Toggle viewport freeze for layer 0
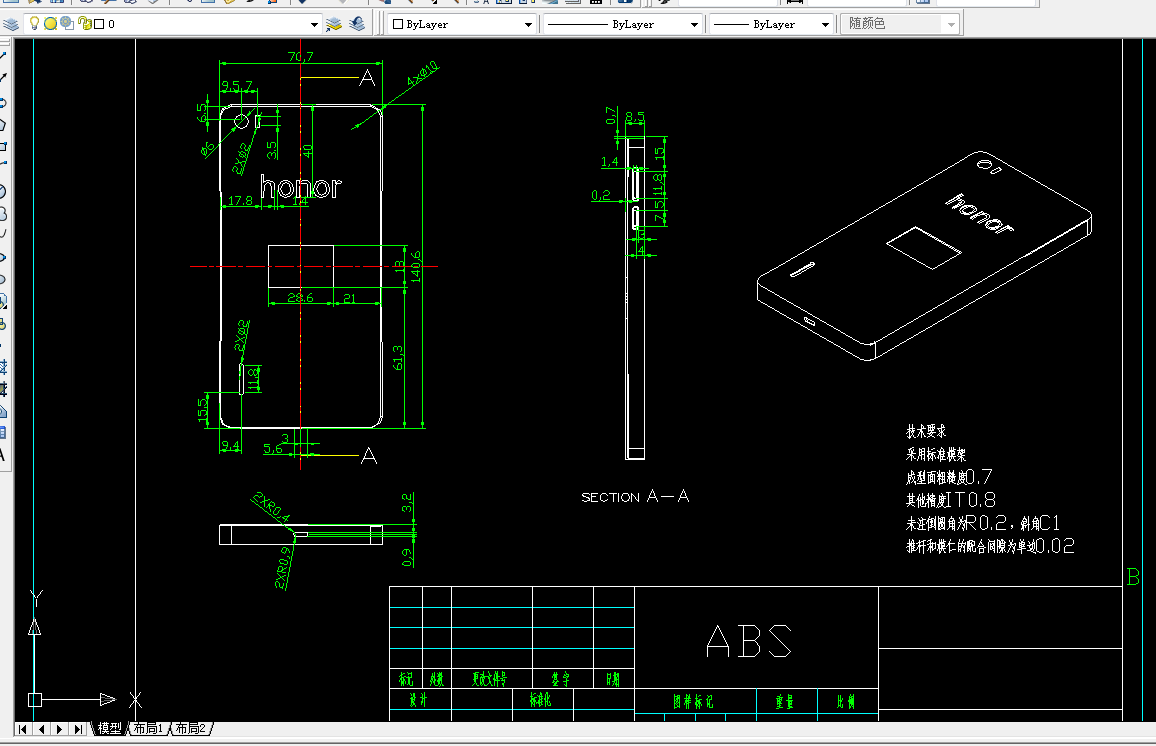Image resolution: width=1156 pixels, height=746 pixels. tap(67, 24)
